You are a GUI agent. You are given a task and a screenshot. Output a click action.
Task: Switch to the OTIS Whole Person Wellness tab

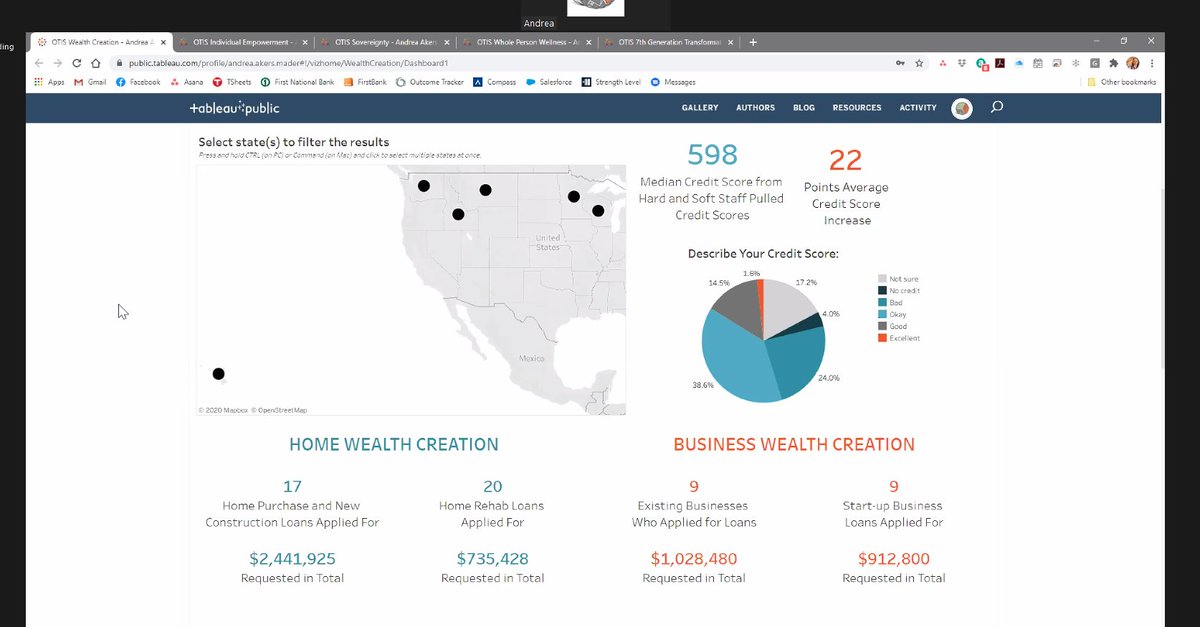point(527,42)
